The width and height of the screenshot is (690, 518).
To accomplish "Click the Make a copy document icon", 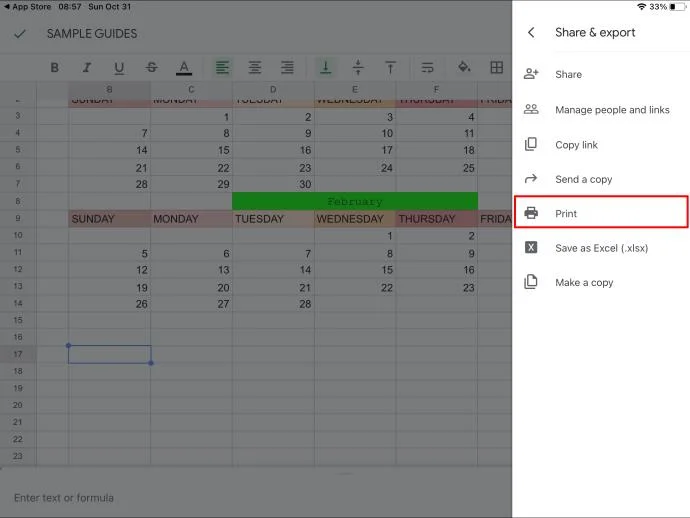I will click(531, 282).
